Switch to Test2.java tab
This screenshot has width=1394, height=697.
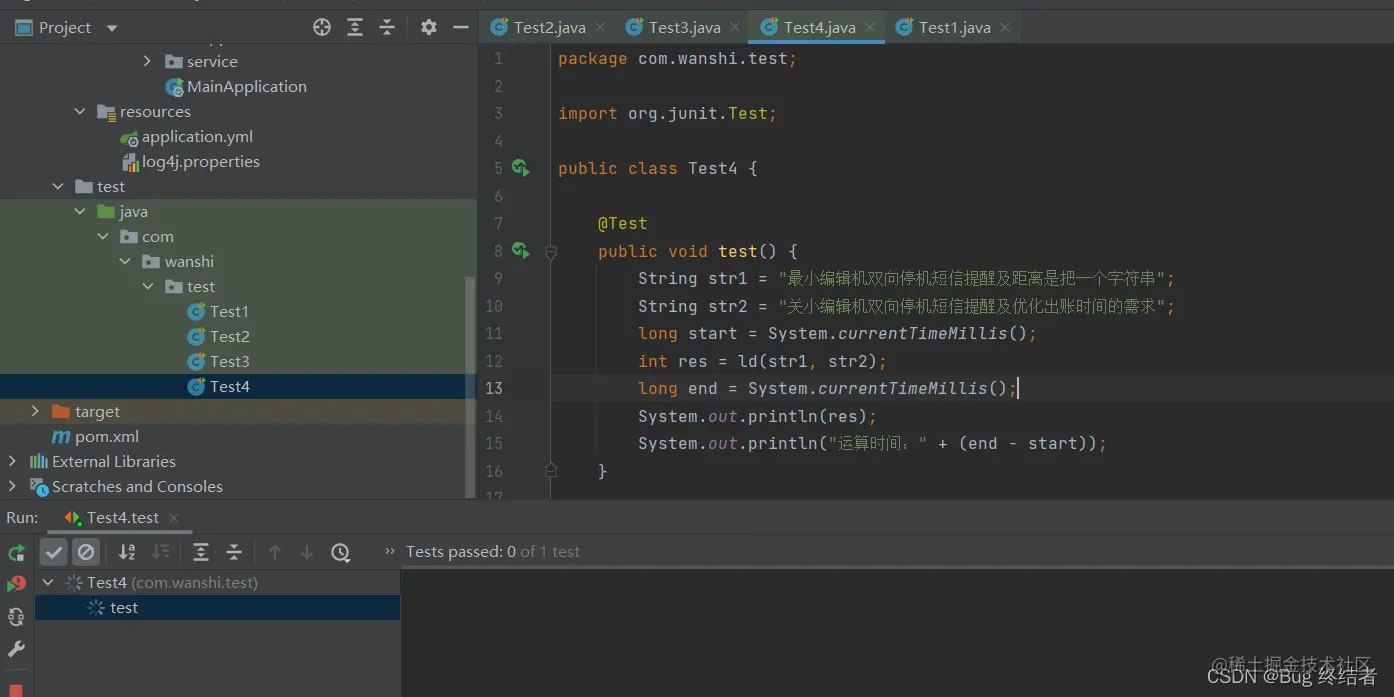pyautogui.click(x=549, y=27)
